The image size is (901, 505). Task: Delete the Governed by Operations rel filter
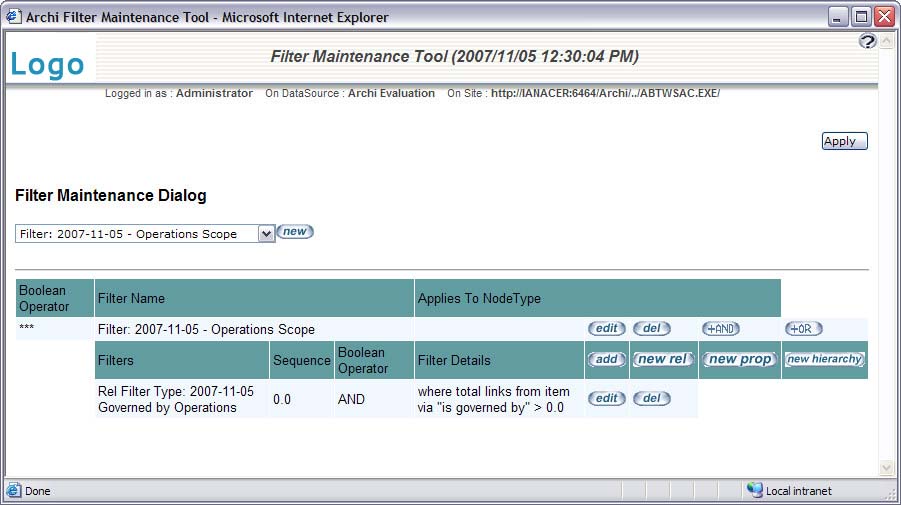point(651,398)
